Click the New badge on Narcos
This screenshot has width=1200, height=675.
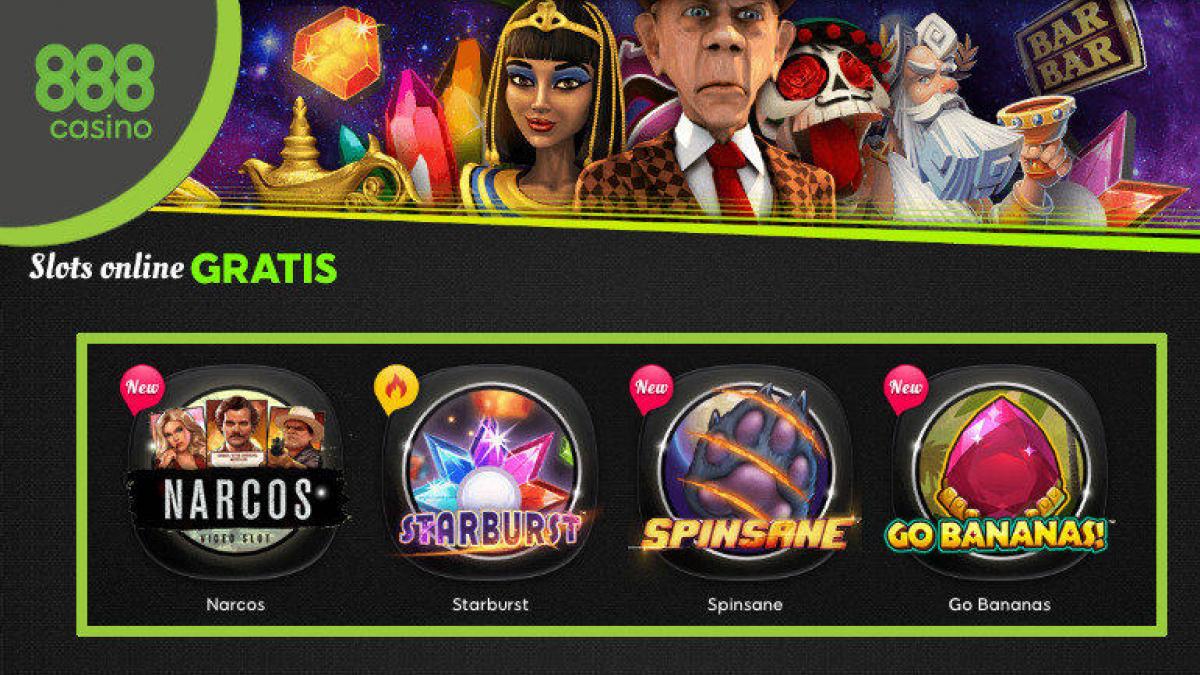(141, 391)
